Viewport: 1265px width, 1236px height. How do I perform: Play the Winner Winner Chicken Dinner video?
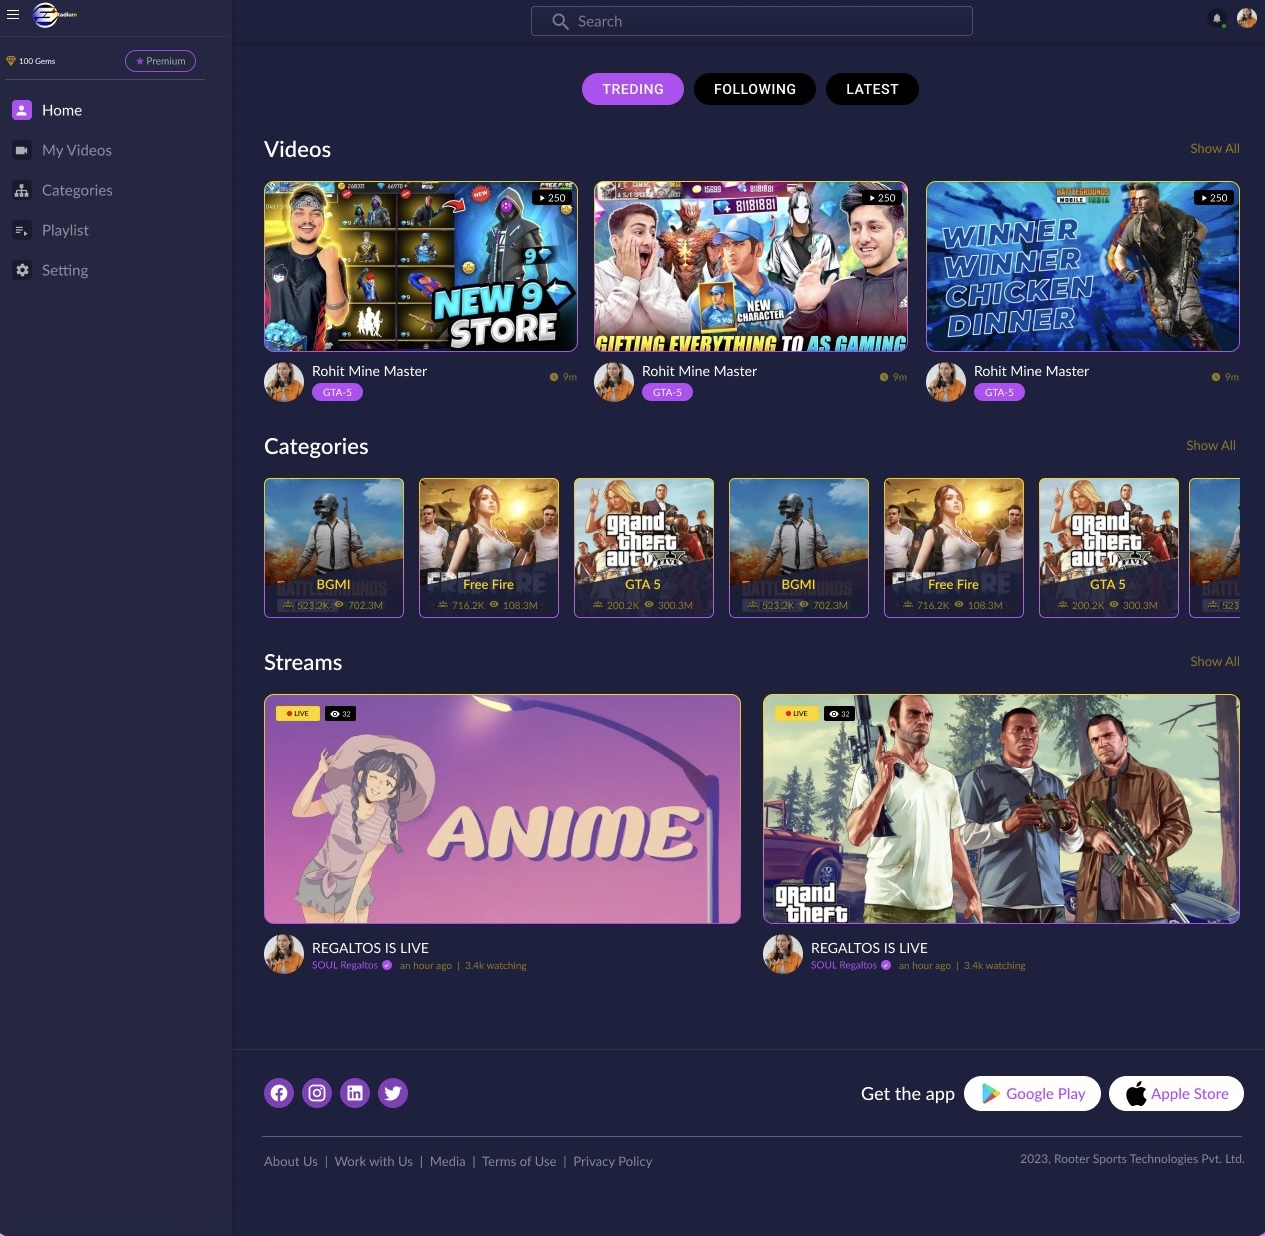click(1083, 266)
